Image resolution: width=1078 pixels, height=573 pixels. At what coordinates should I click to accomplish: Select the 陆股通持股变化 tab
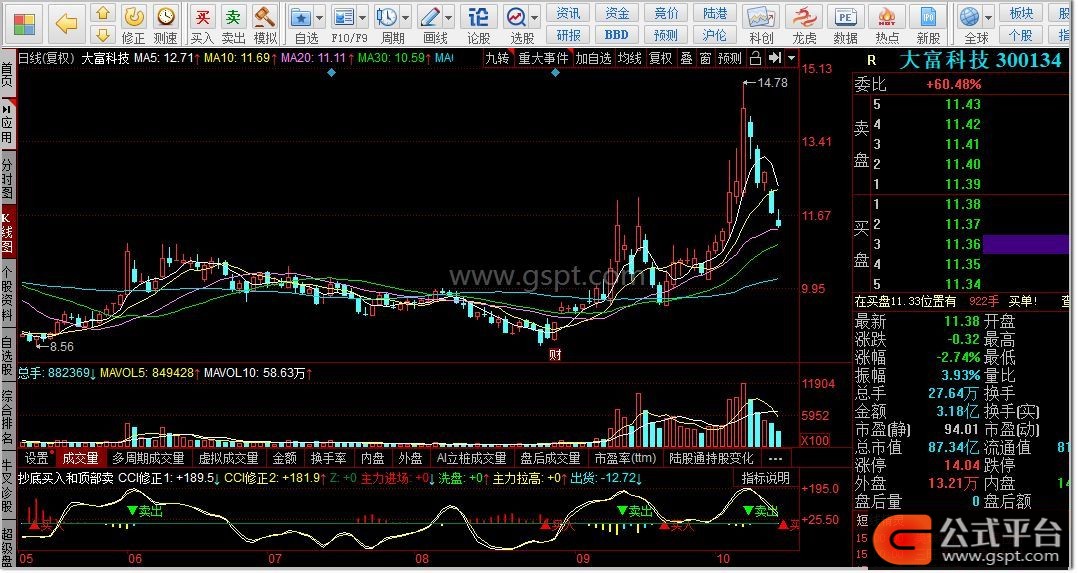point(711,458)
